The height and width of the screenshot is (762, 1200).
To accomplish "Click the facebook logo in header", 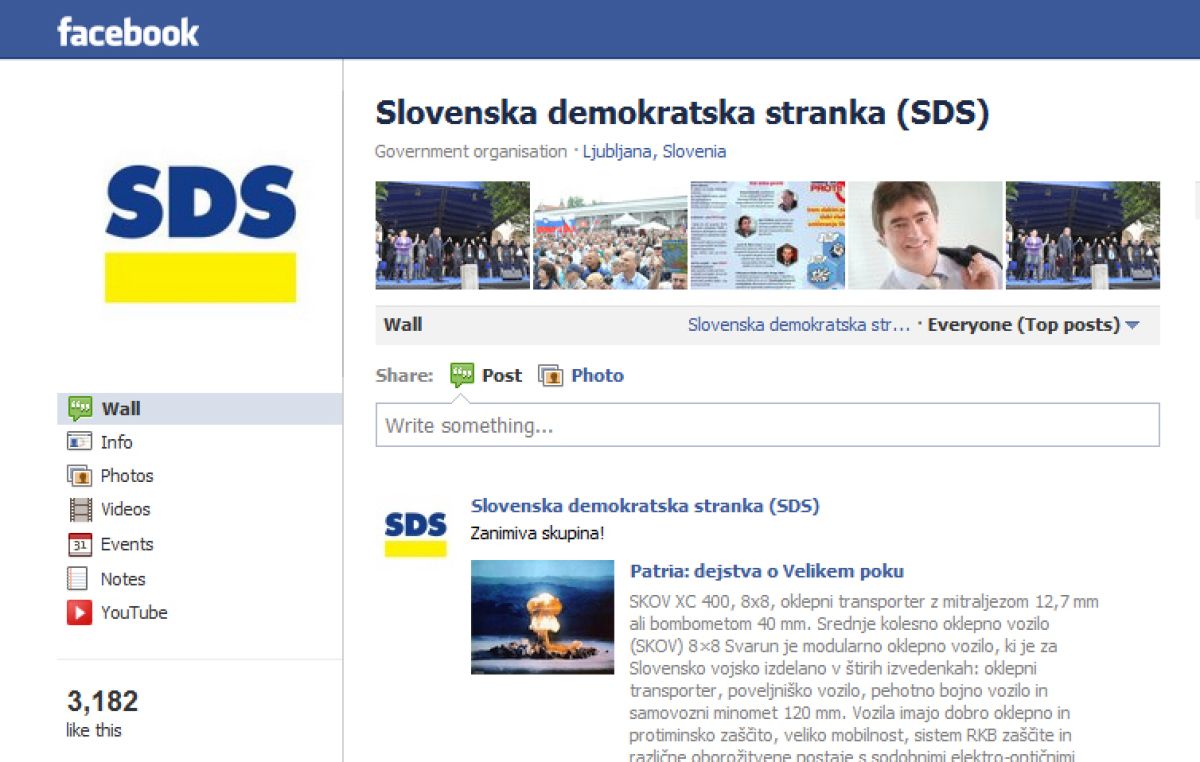I will (x=128, y=32).
